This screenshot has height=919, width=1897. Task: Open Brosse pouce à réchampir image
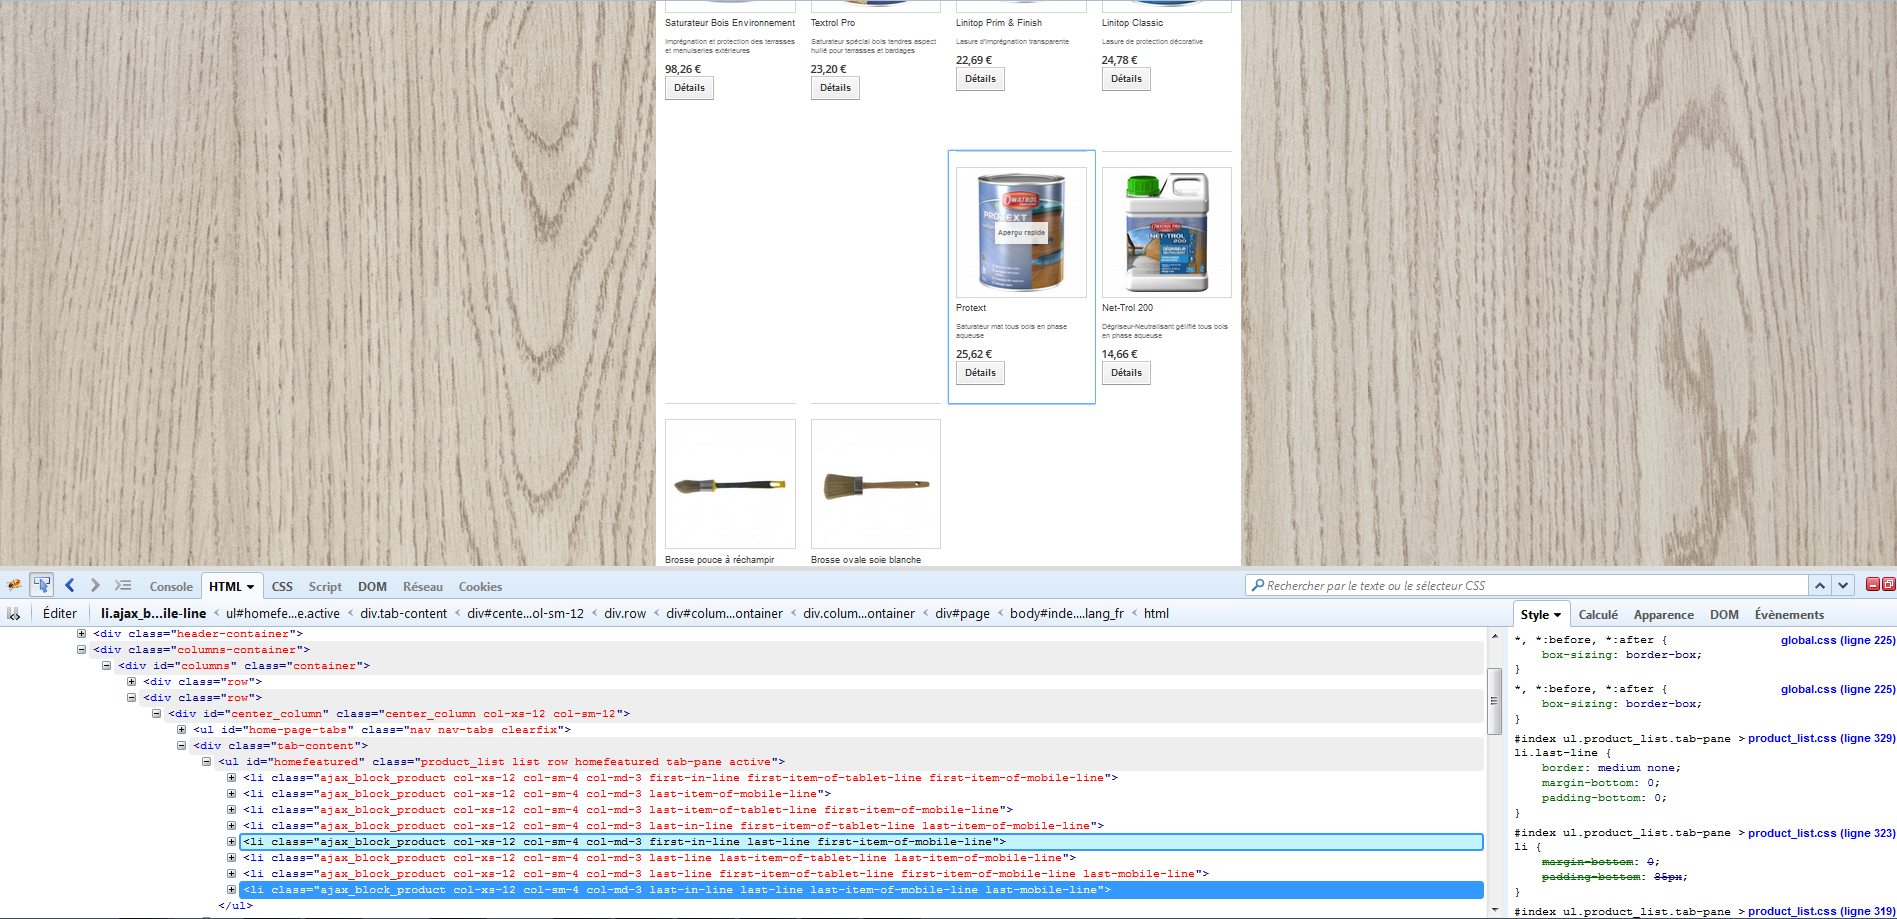click(x=730, y=484)
